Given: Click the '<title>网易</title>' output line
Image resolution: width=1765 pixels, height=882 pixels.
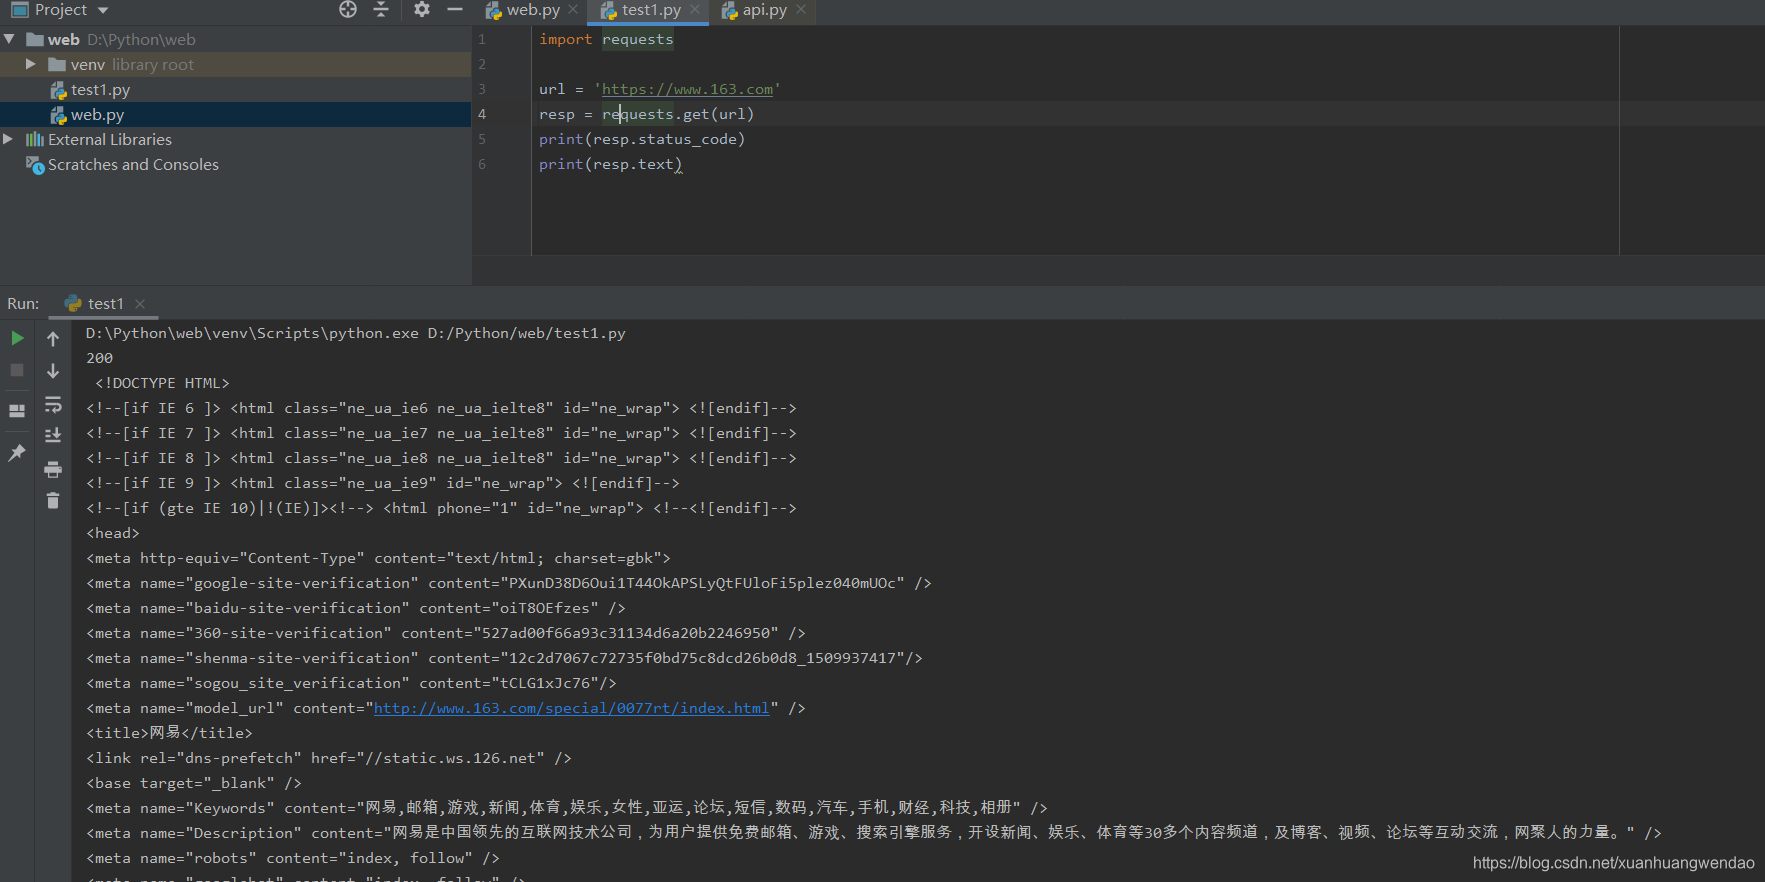Looking at the screenshot, I should (169, 733).
